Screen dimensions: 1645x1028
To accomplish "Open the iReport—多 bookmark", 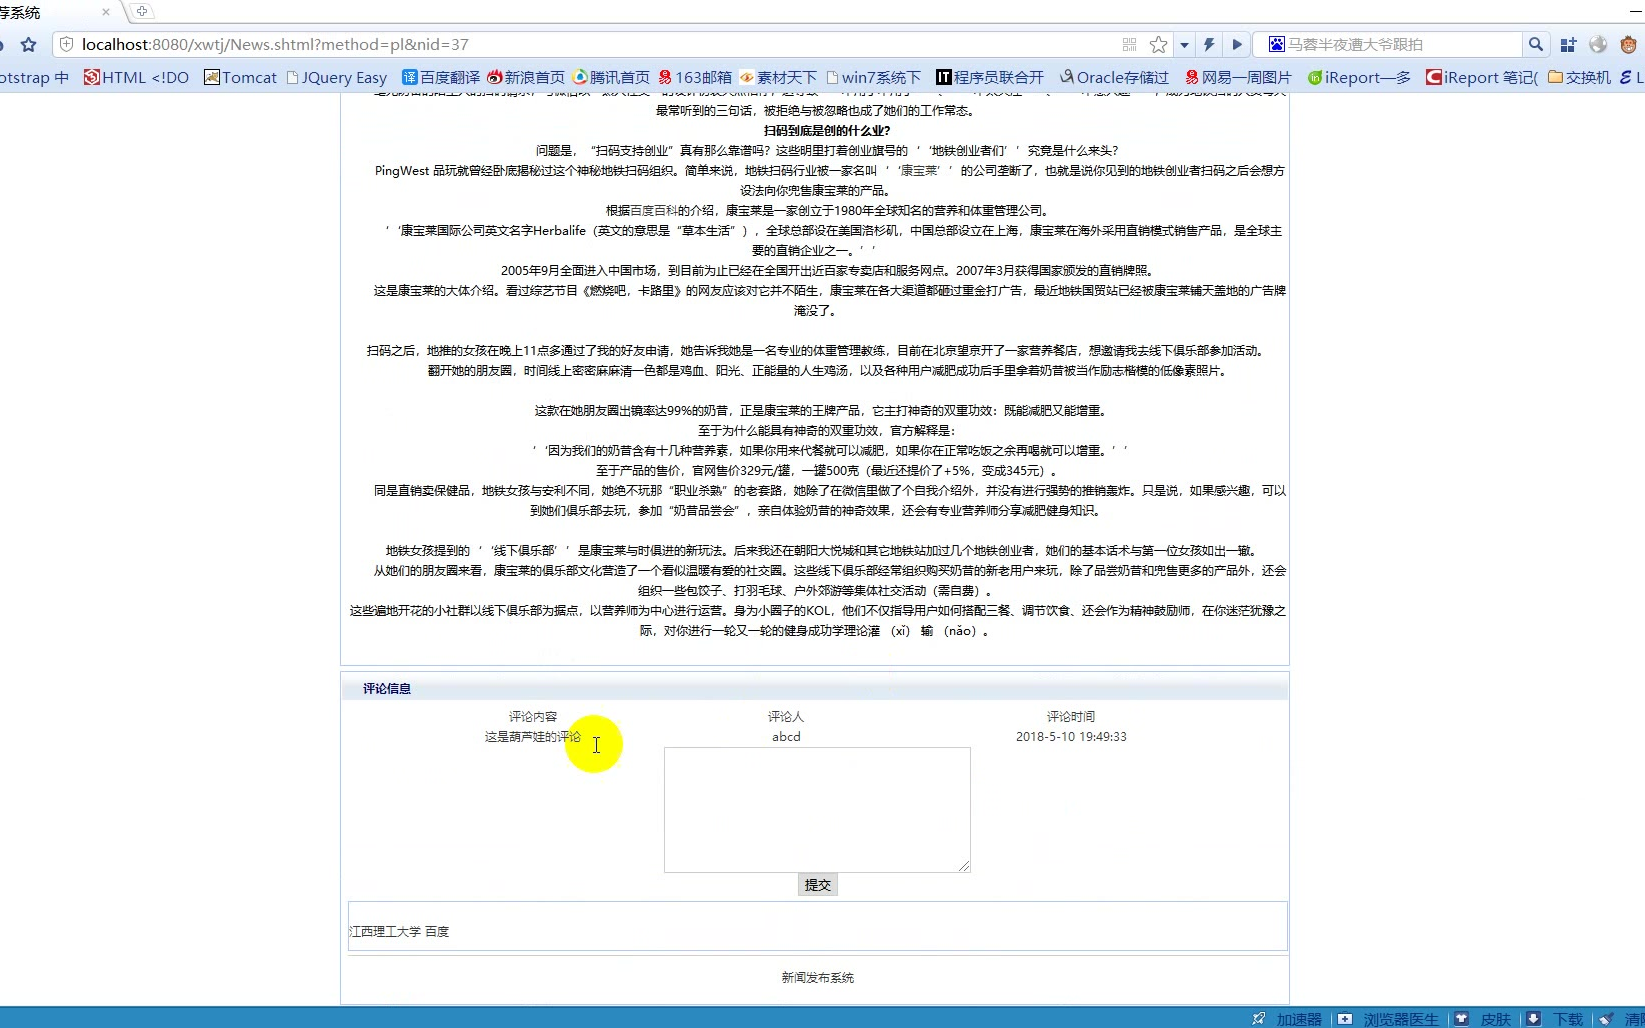I will point(1359,77).
